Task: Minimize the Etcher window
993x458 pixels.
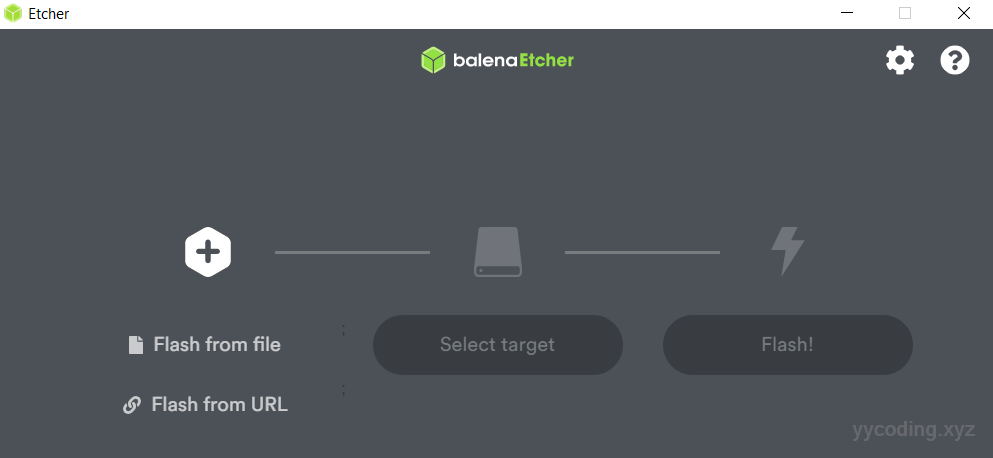Action: pyautogui.click(x=847, y=14)
